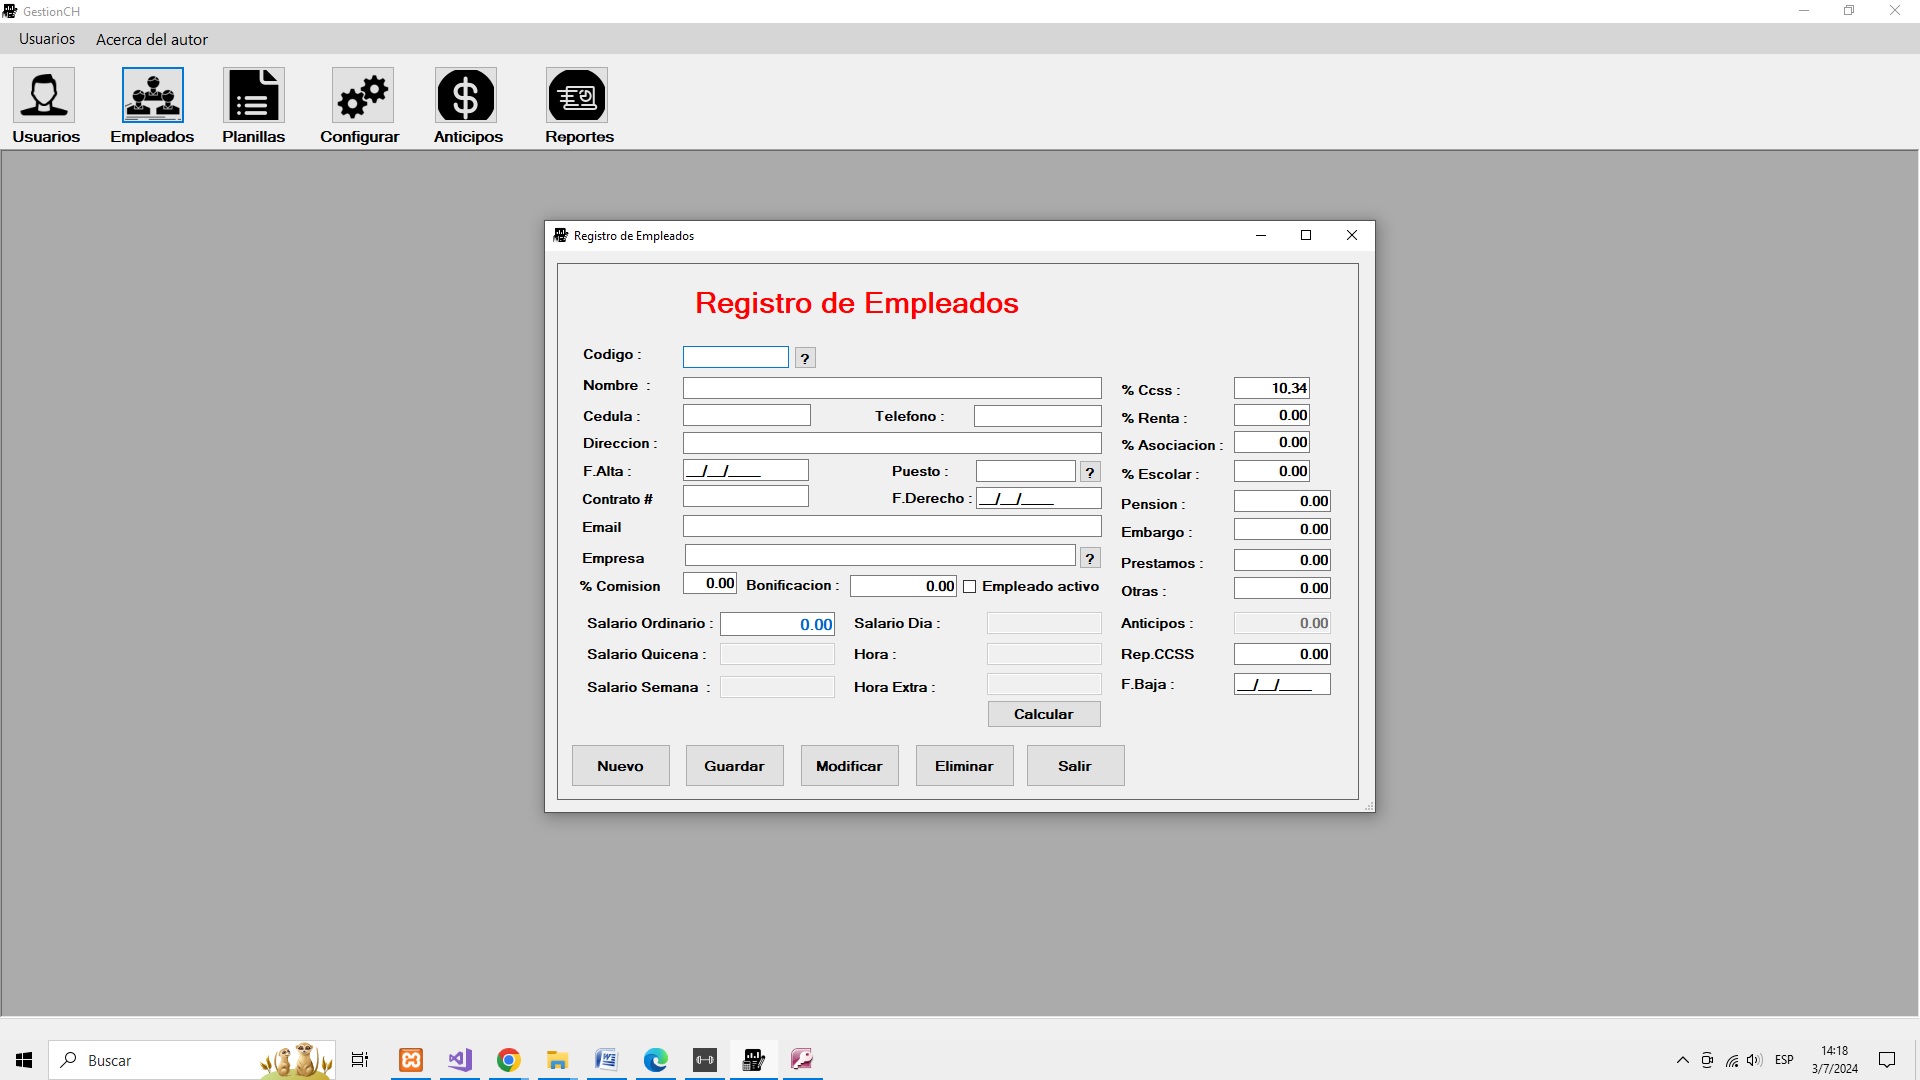Open Windows Start menu
The height and width of the screenshot is (1080, 1920).
[24, 1060]
